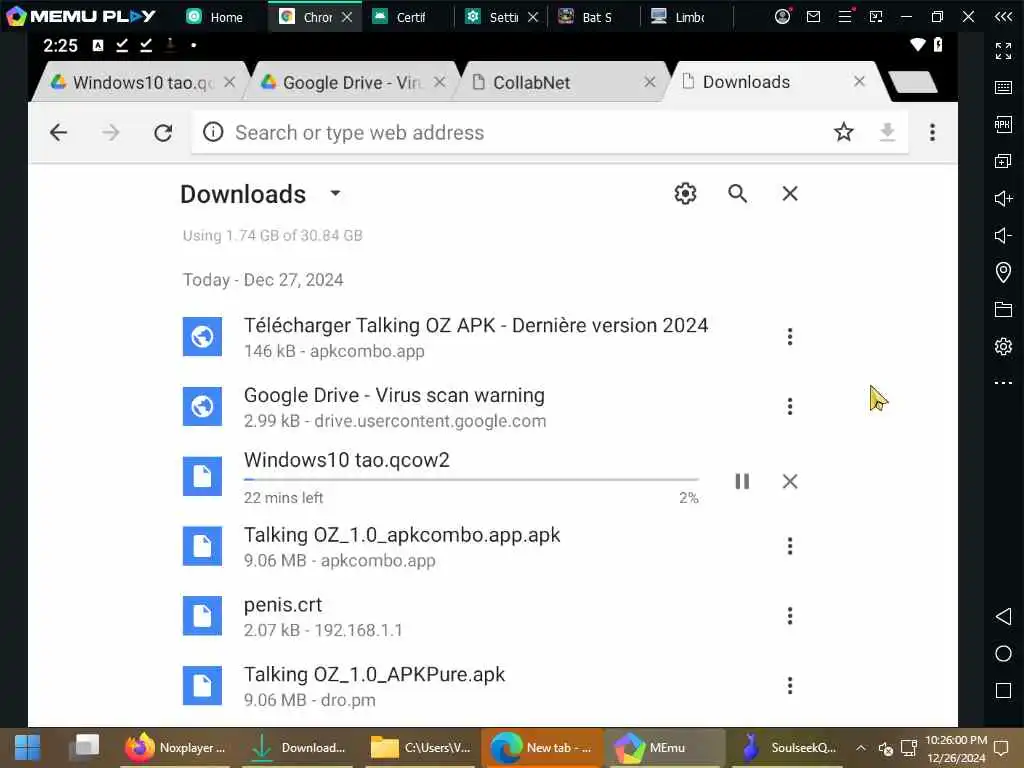This screenshot has height=768, width=1024.
Task: Go back using Chrome's back arrow
Action: (58, 133)
